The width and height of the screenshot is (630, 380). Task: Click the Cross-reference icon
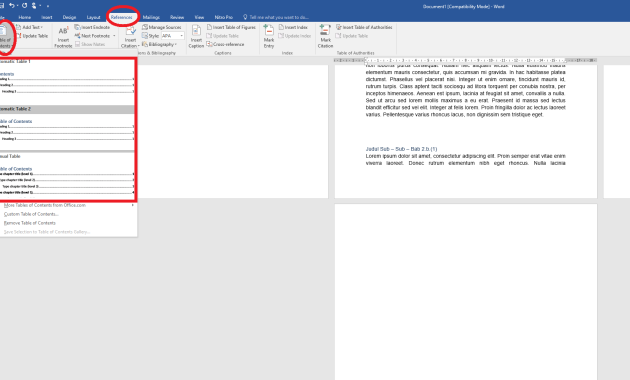(x=210, y=44)
